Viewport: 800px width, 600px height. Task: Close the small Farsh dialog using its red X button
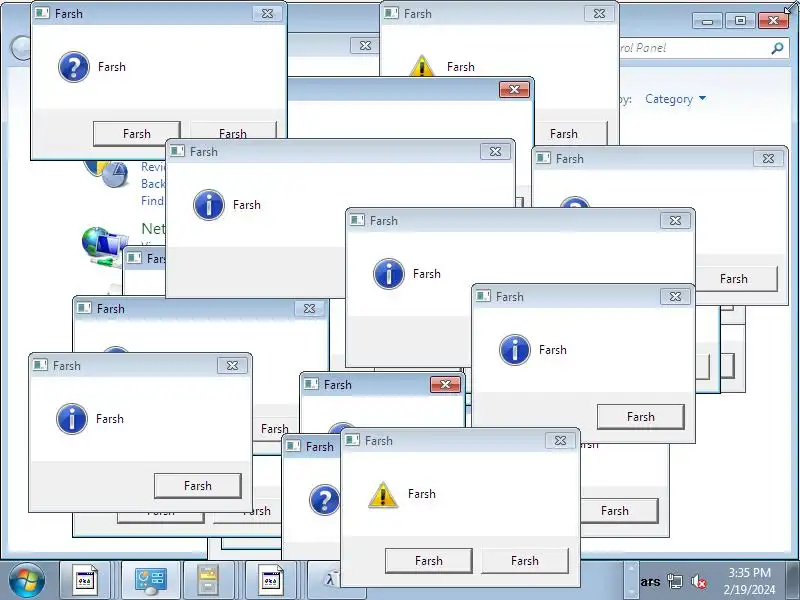click(445, 384)
